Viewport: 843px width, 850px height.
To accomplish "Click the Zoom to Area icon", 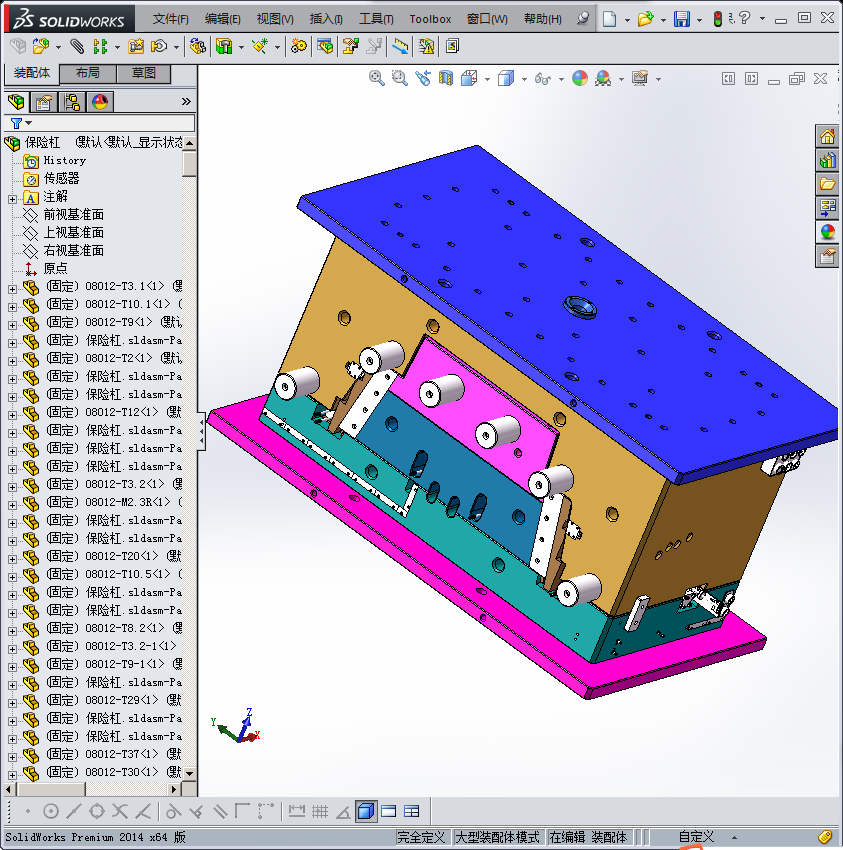I will 400,79.
